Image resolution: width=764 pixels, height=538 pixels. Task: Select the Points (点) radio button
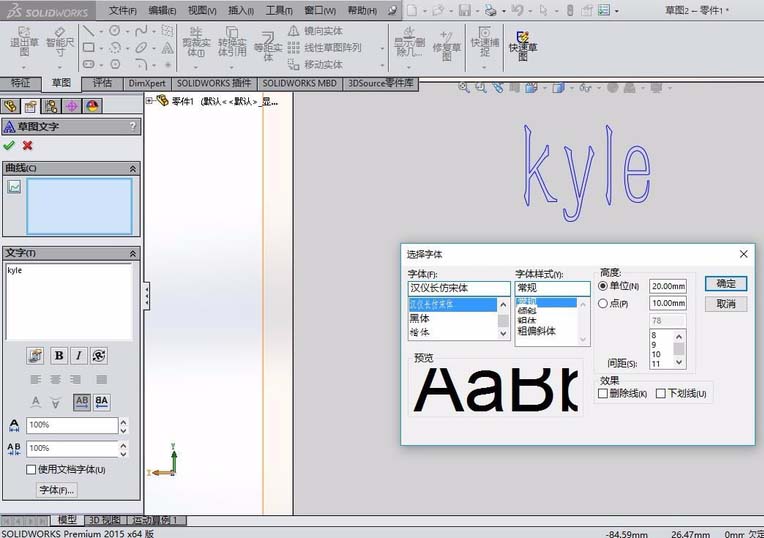click(603, 303)
